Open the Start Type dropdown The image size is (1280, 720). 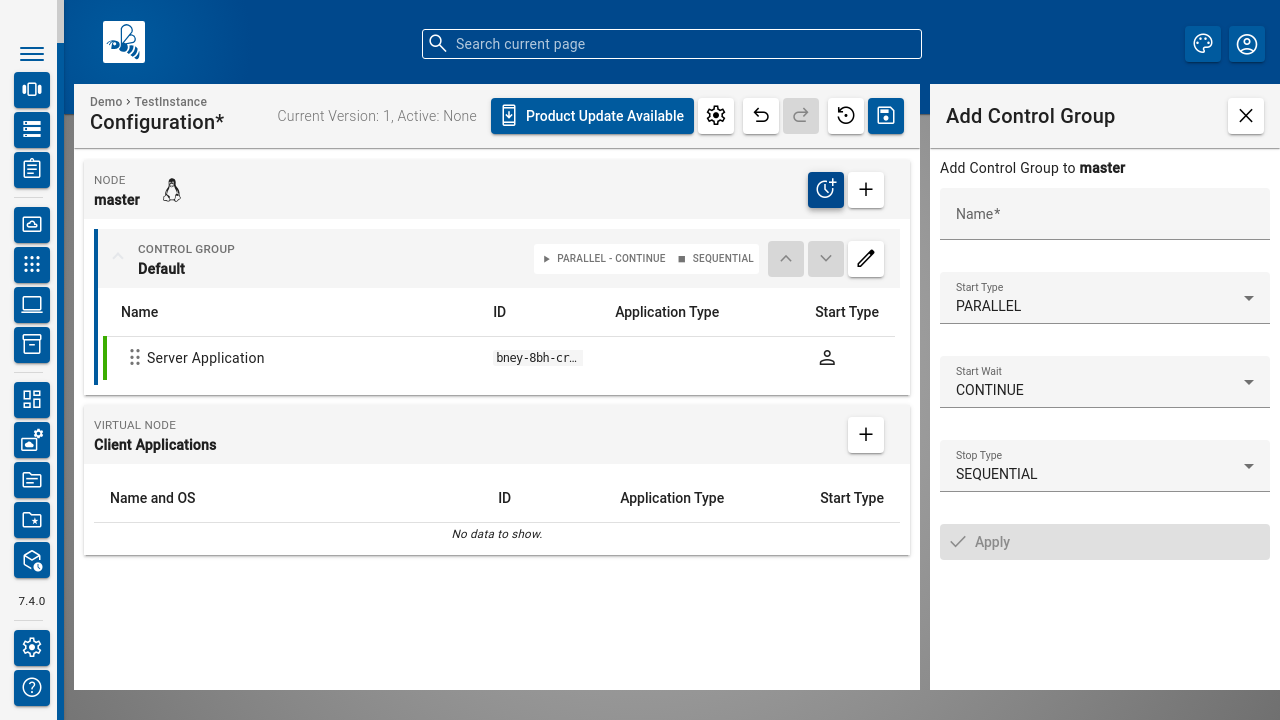[x=1105, y=298]
